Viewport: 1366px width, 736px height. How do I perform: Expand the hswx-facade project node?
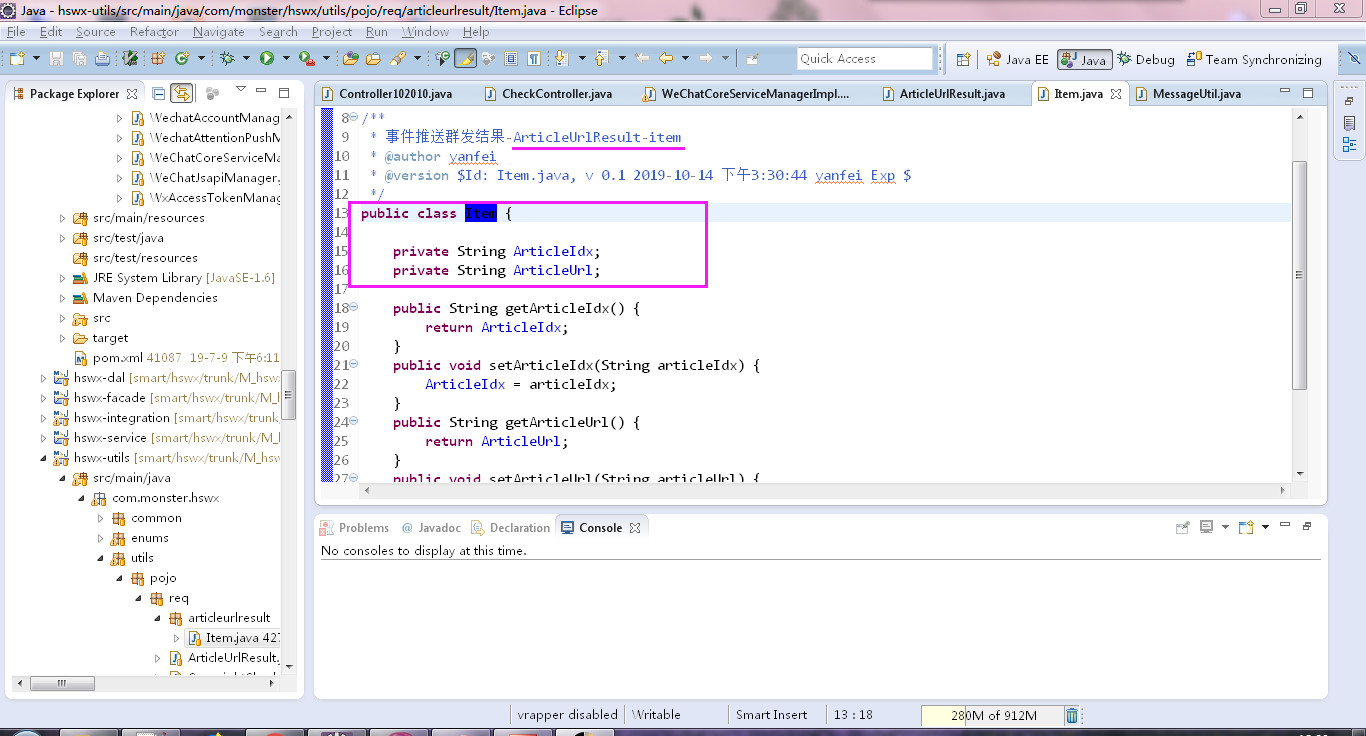tap(43, 398)
